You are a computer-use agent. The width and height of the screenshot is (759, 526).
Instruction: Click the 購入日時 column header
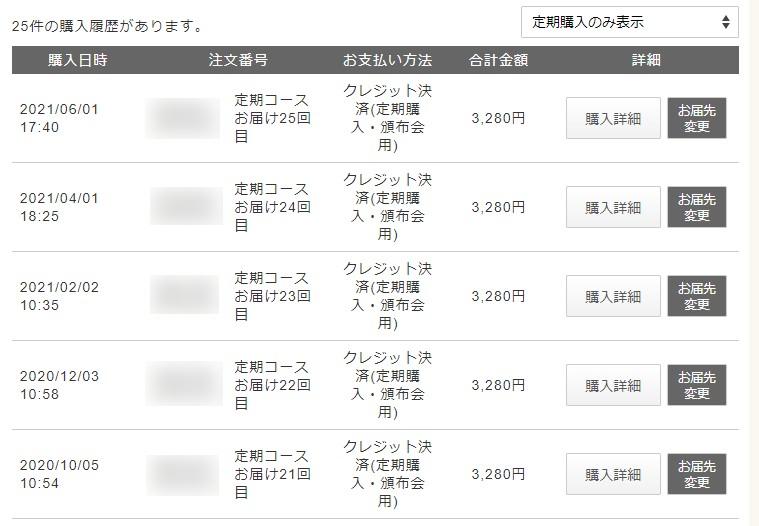(x=77, y=60)
